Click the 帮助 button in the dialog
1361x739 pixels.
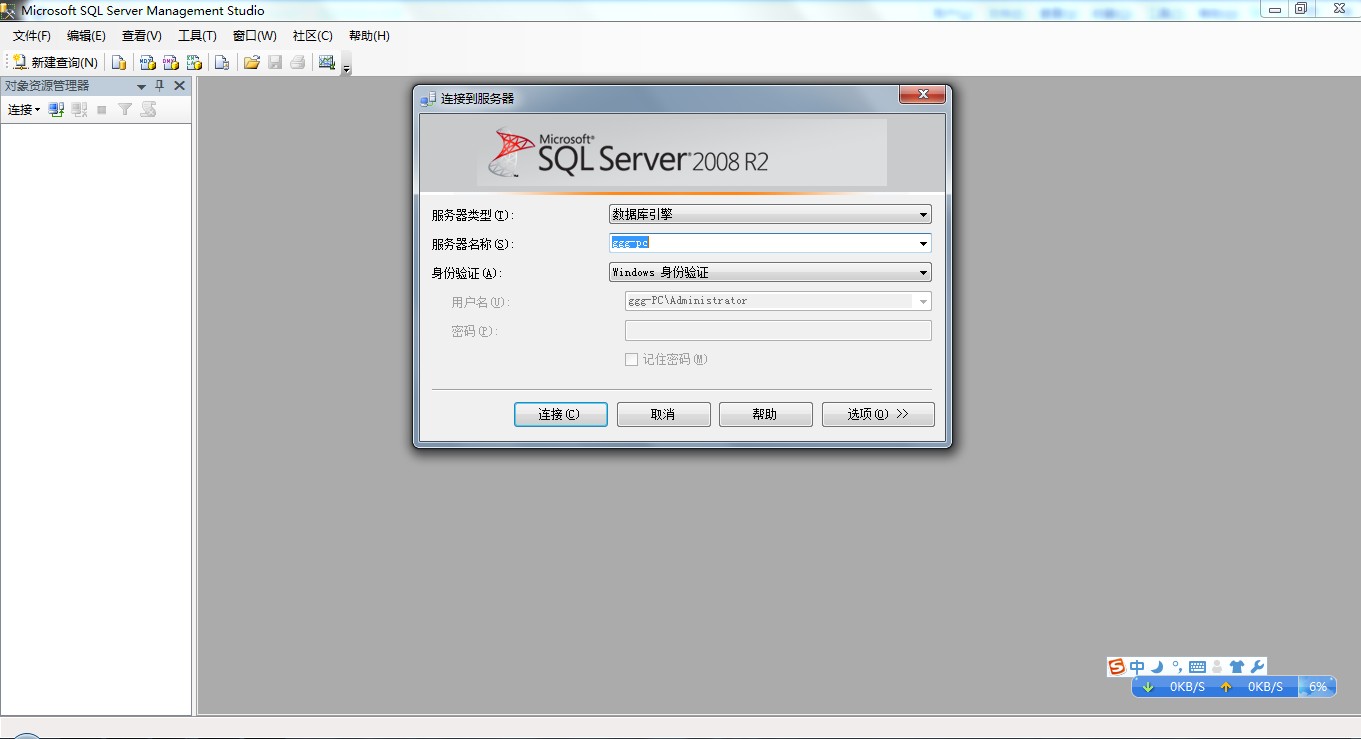pyautogui.click(x=766, y=414)
